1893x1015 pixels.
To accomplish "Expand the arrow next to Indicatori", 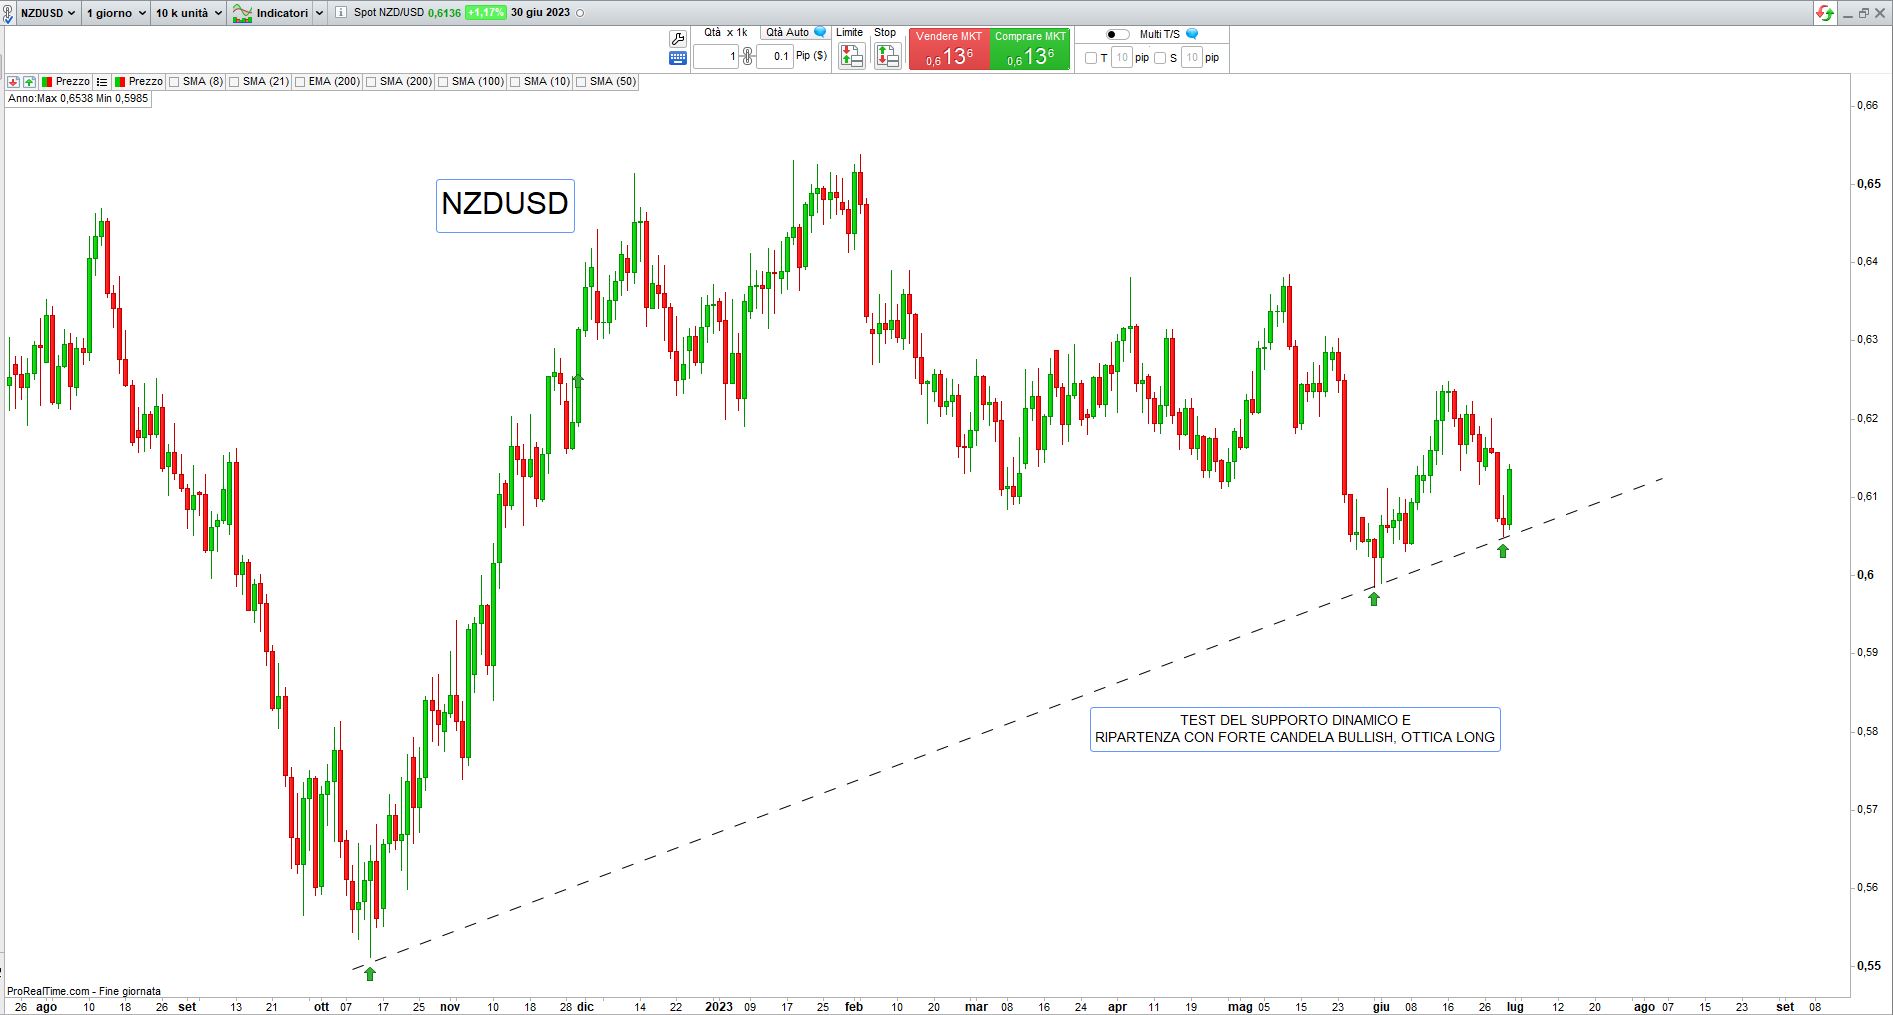I will [x=319, y=13].
